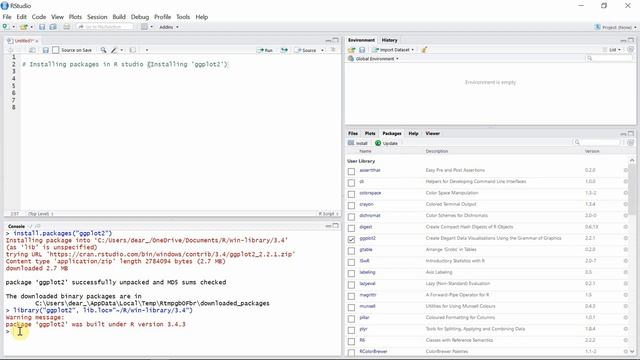This screenshot has width=640, height=360.
Task: Click the Open File folder icon
Action: [24, 27]
